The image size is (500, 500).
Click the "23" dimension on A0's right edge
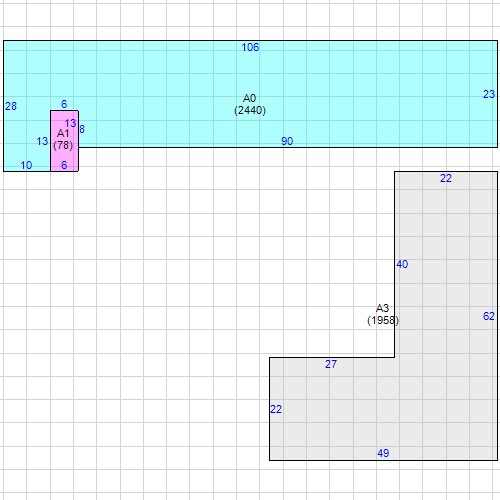tap(489, 94)
